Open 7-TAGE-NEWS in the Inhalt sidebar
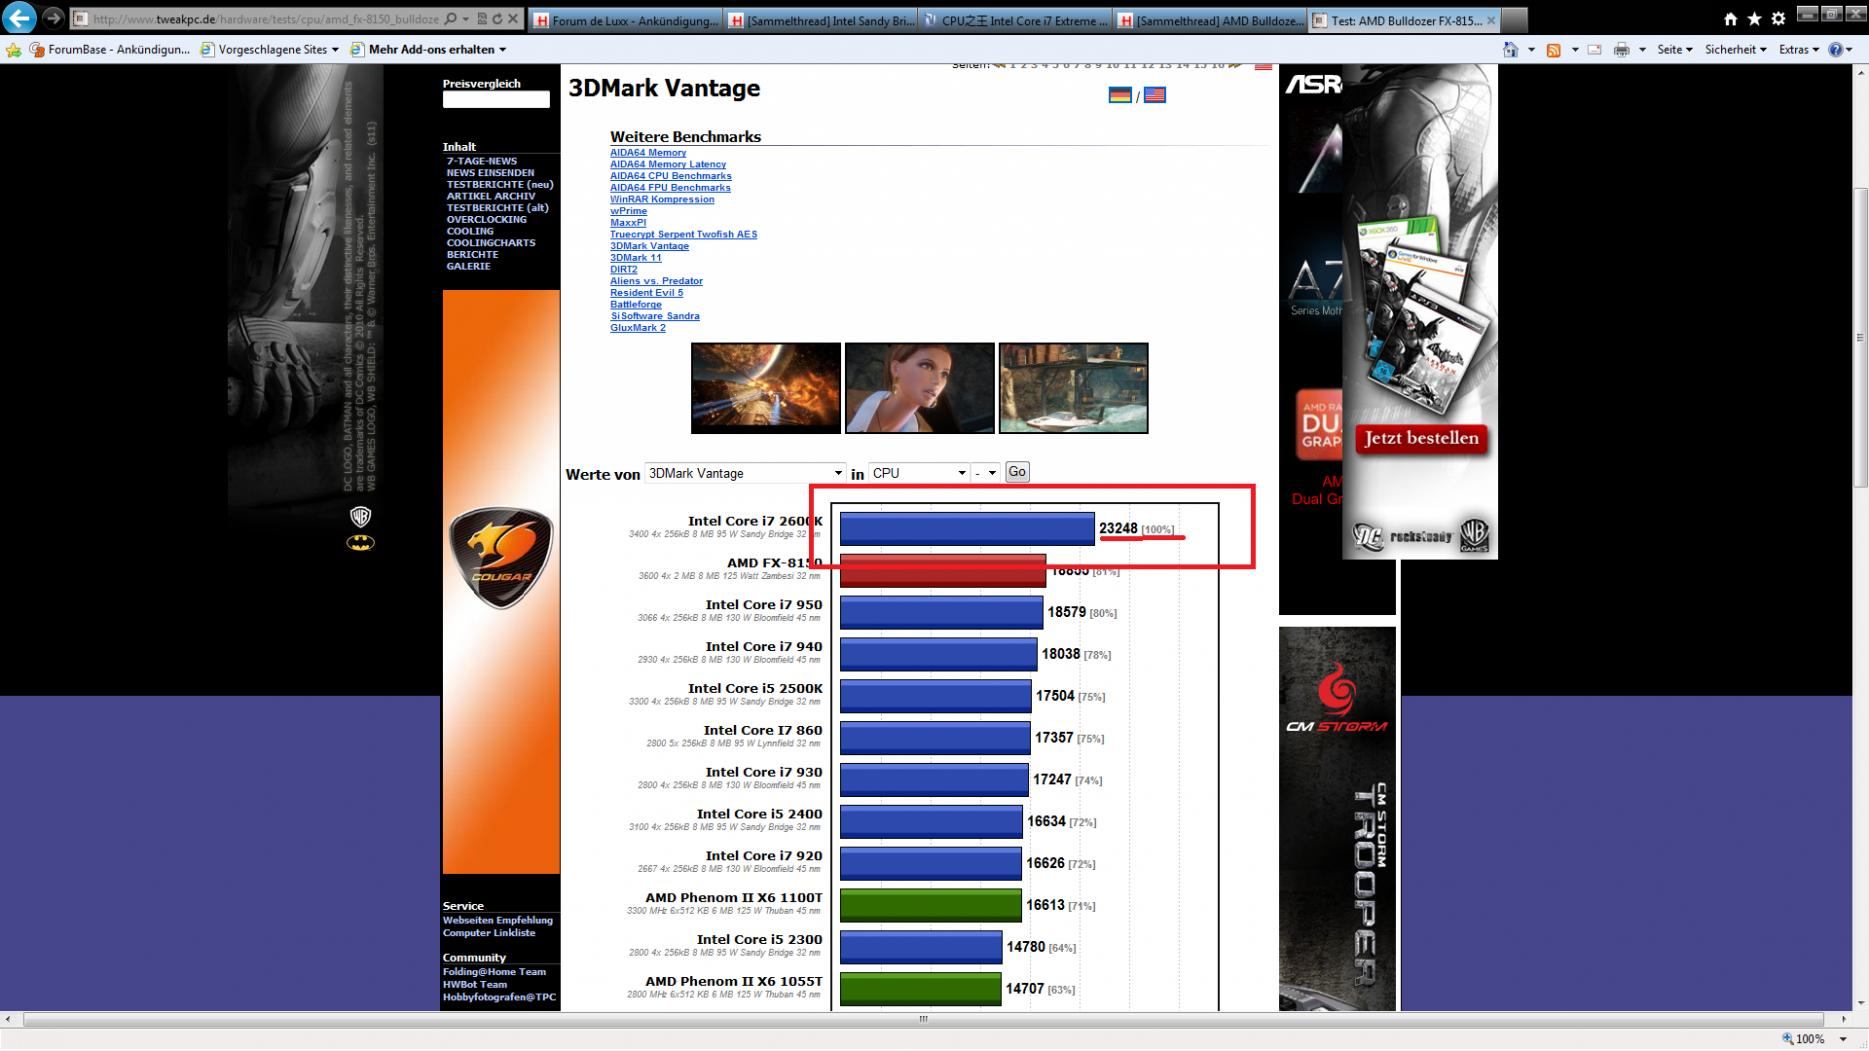Screen dimensions: 1869x1051 coord(482,161)
